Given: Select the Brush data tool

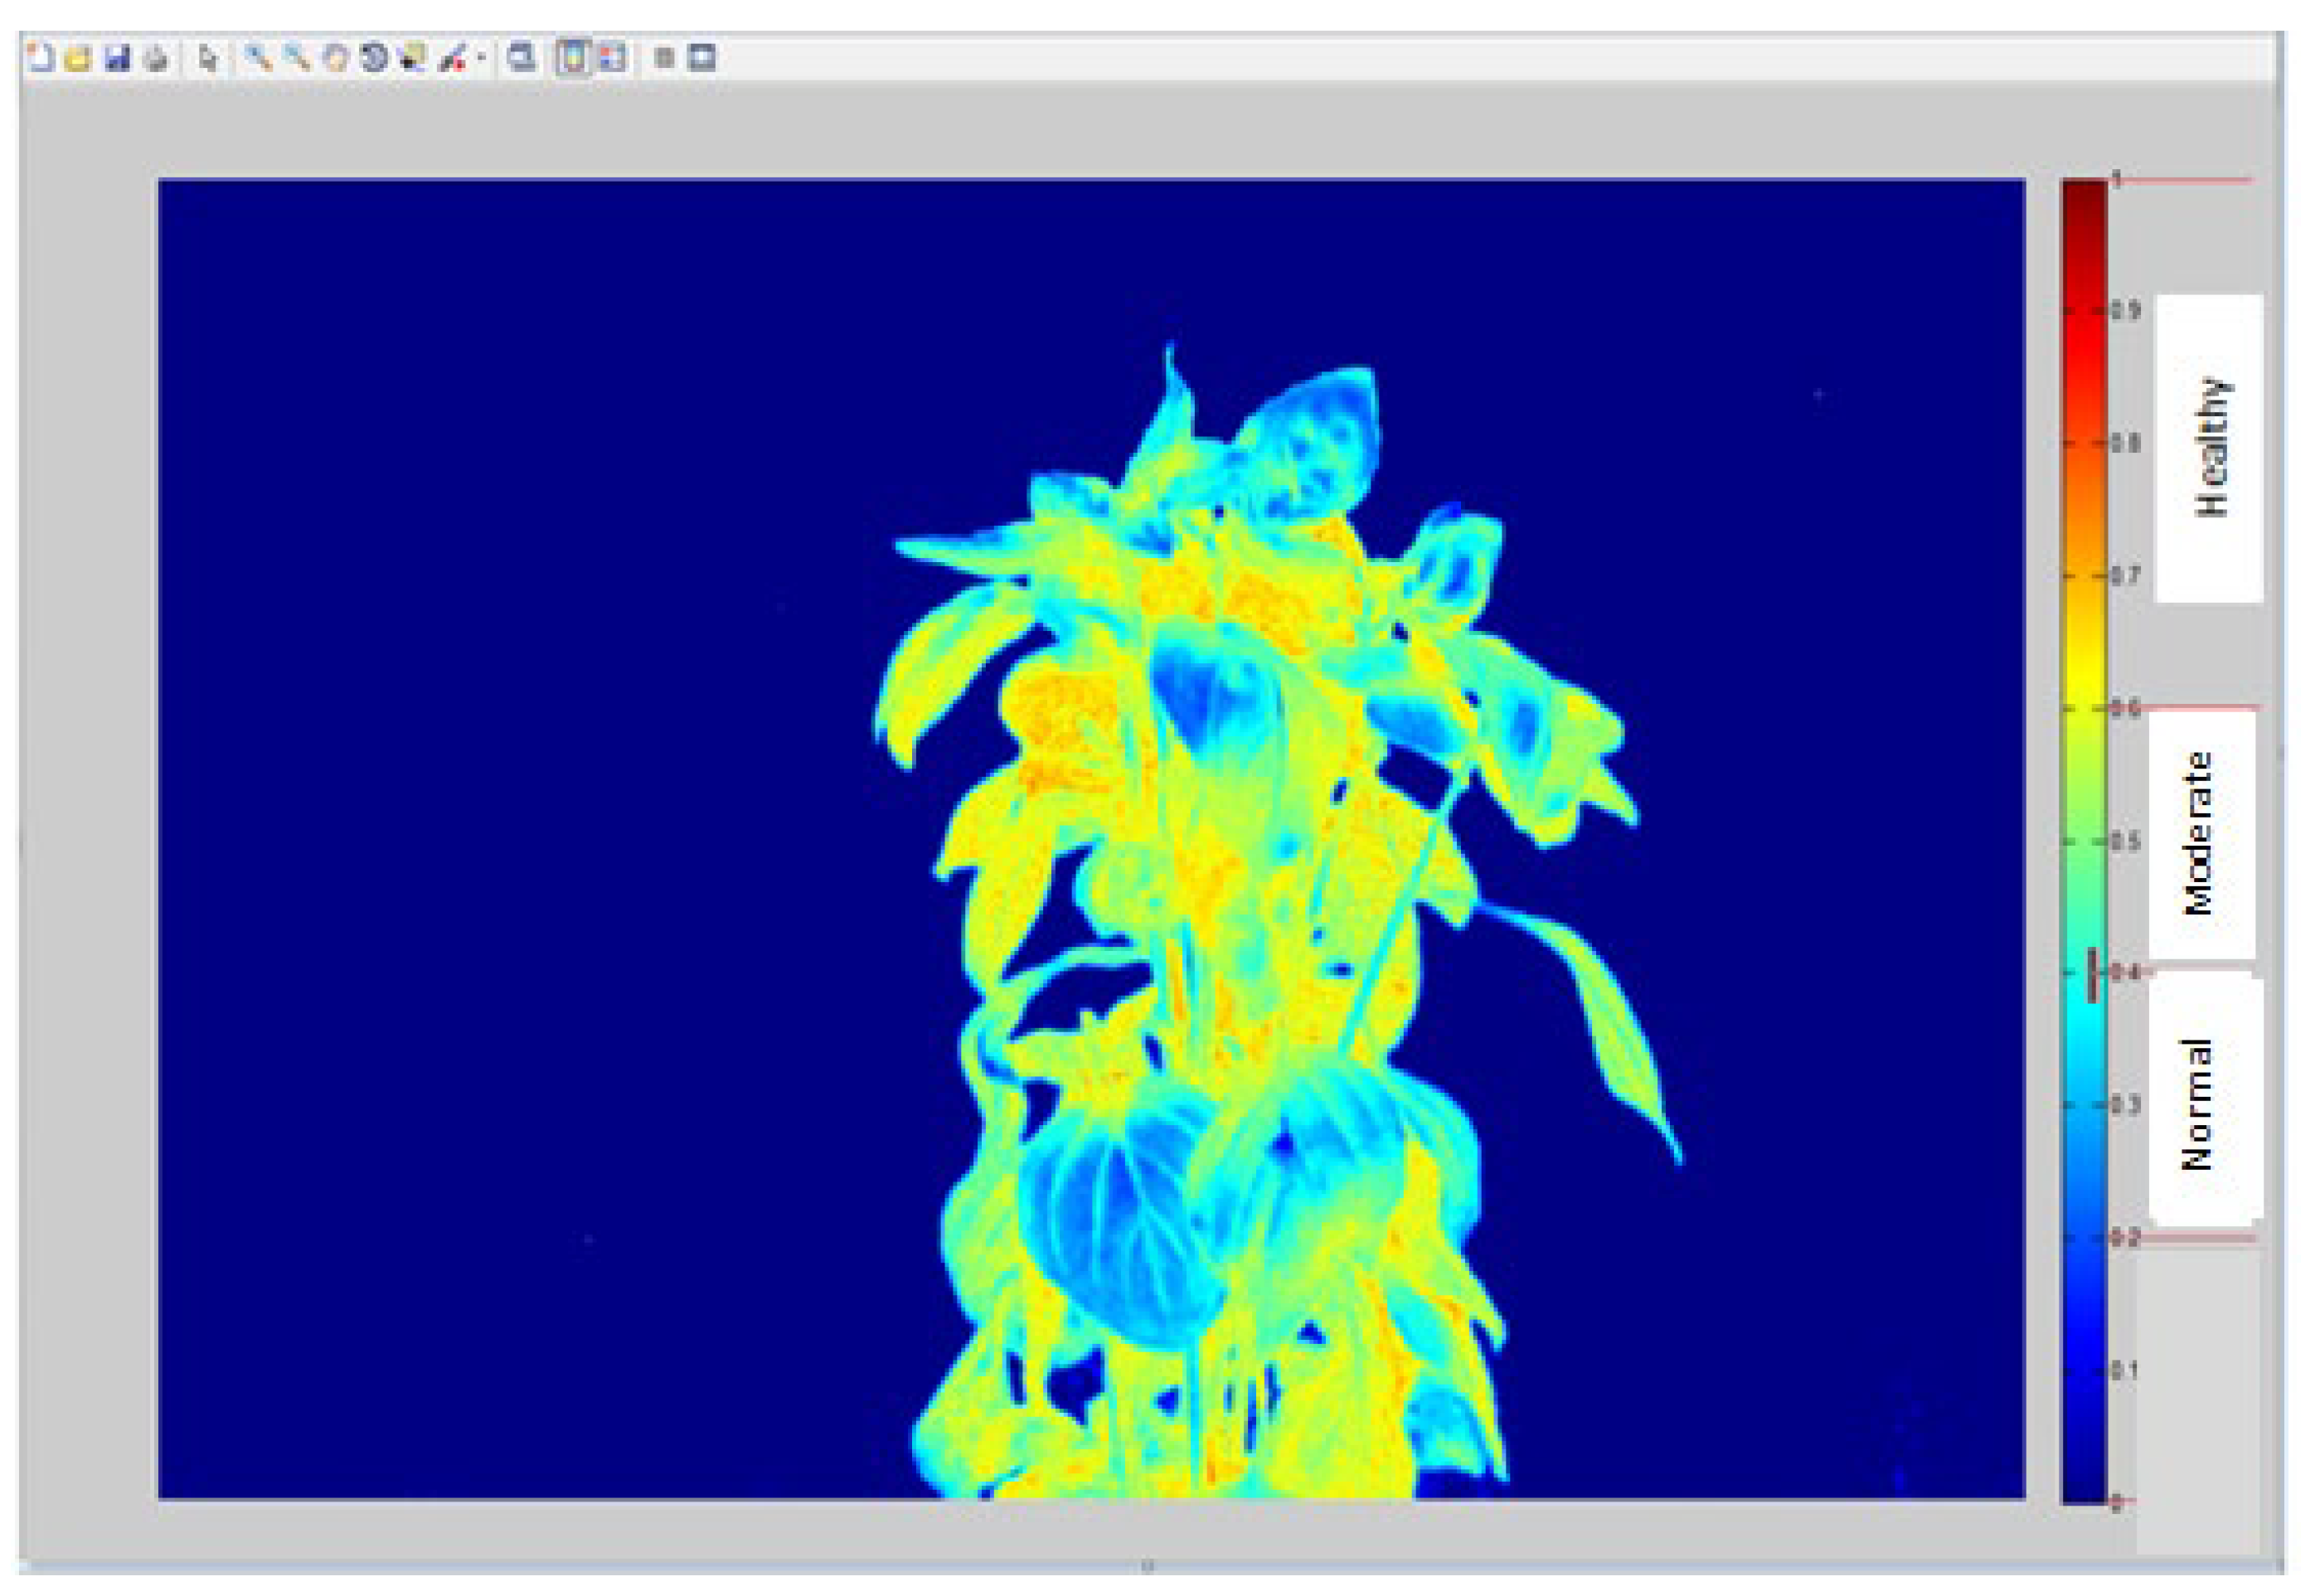Looking at the screenshot, I should point(452,58).
